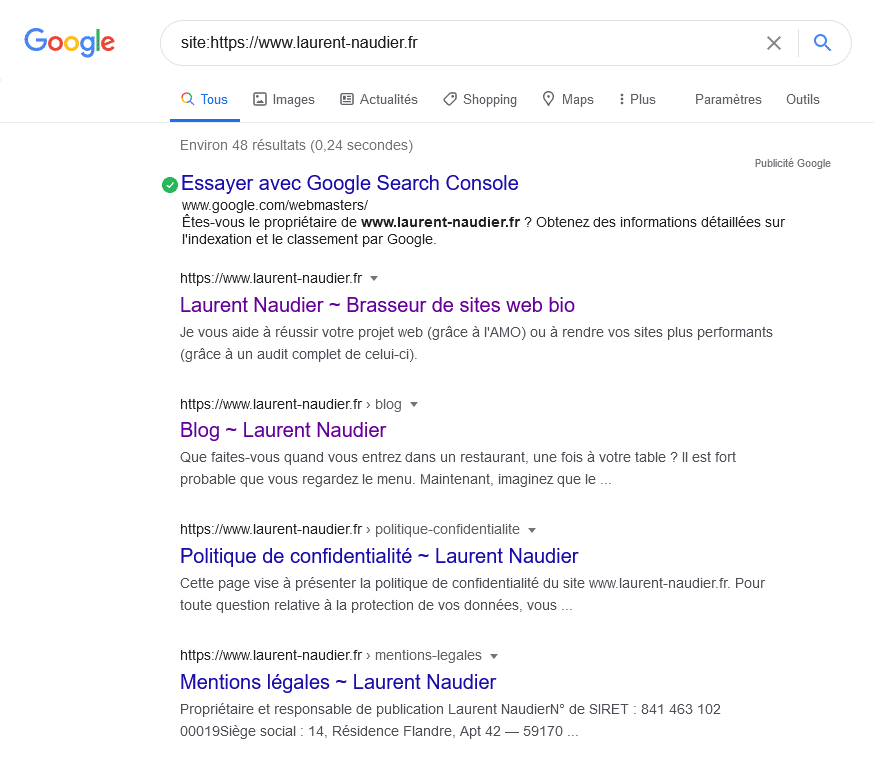Click the green check mark icon

click(x=169, y=184)
